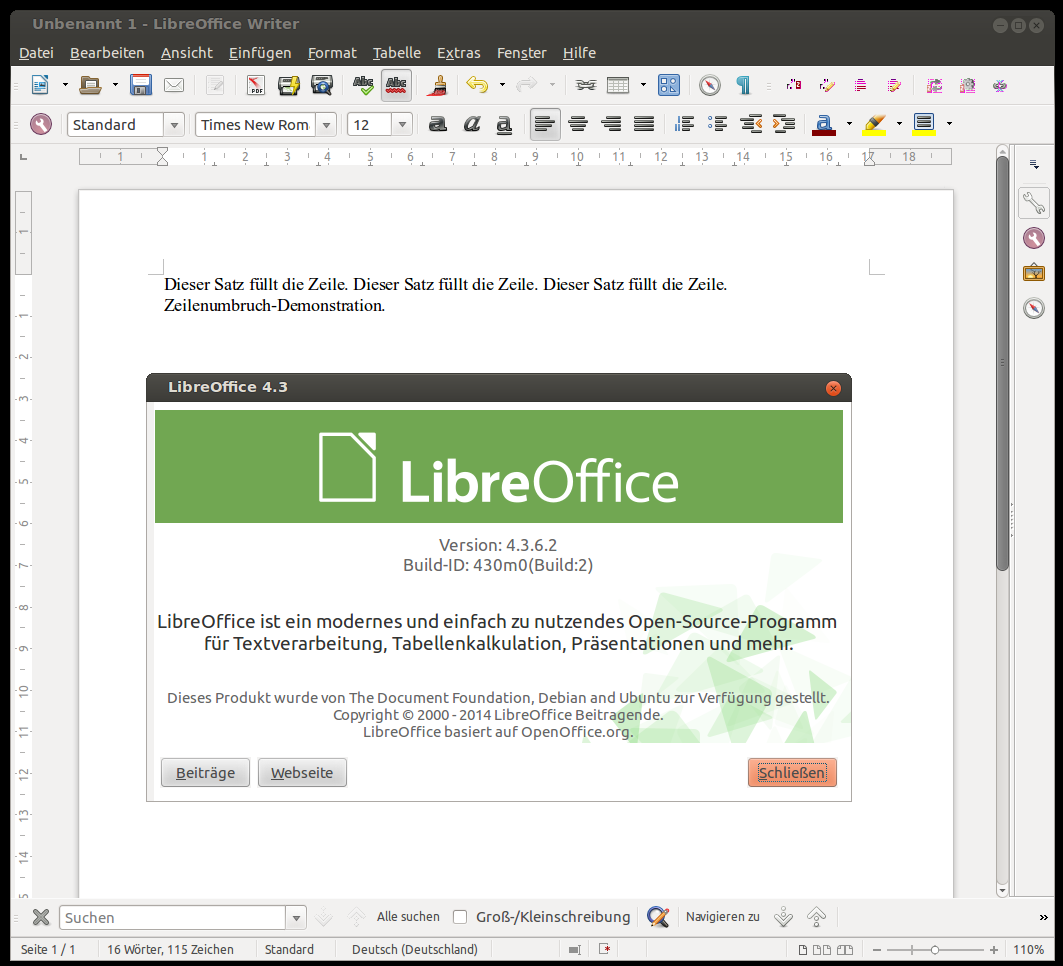Click Navigator compass icon in toolbar

click(710, 85)
